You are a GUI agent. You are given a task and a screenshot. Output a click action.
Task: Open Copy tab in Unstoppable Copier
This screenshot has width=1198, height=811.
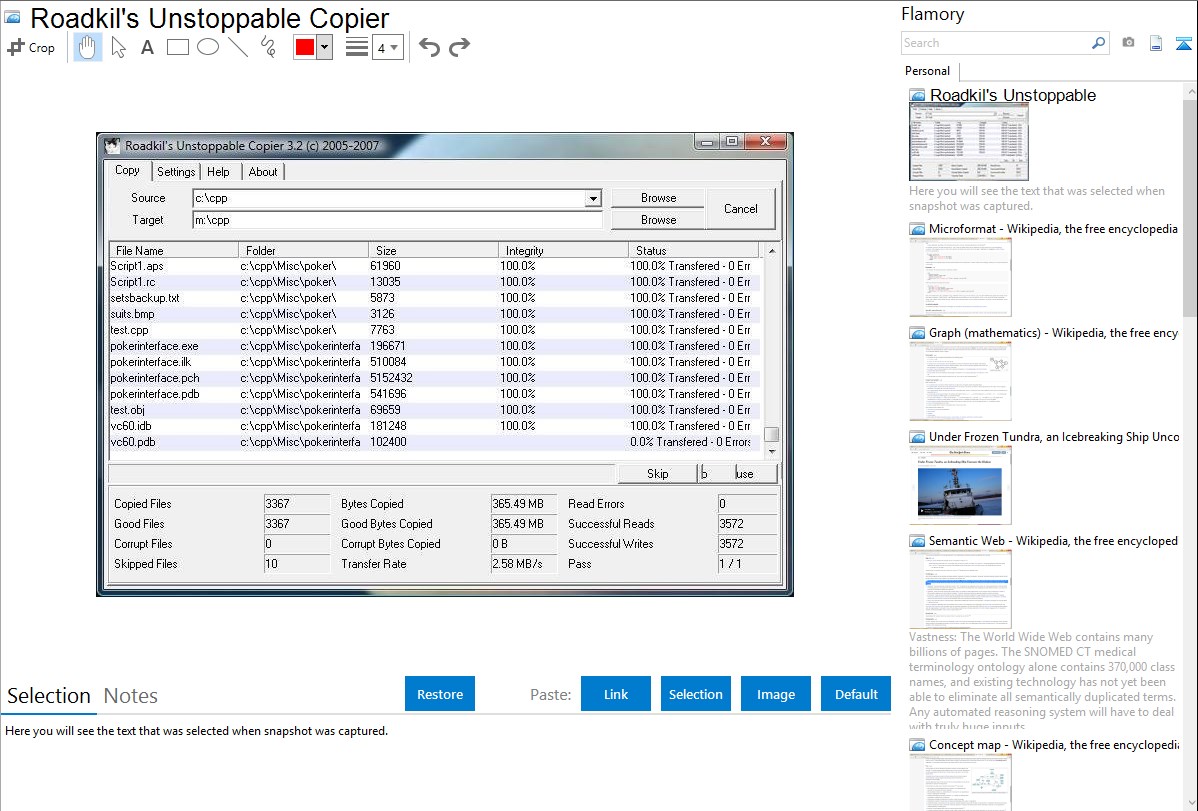[x=128, y=170]
